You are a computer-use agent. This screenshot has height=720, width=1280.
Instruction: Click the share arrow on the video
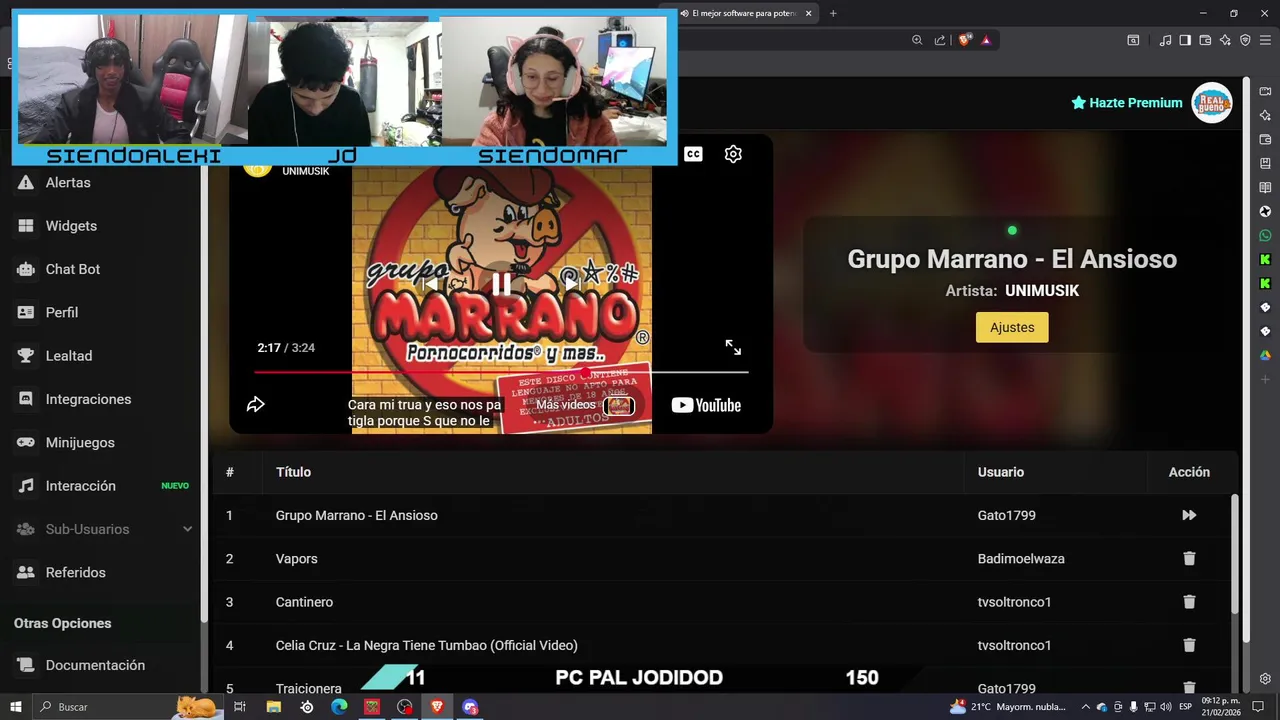[x=256, y=404]
